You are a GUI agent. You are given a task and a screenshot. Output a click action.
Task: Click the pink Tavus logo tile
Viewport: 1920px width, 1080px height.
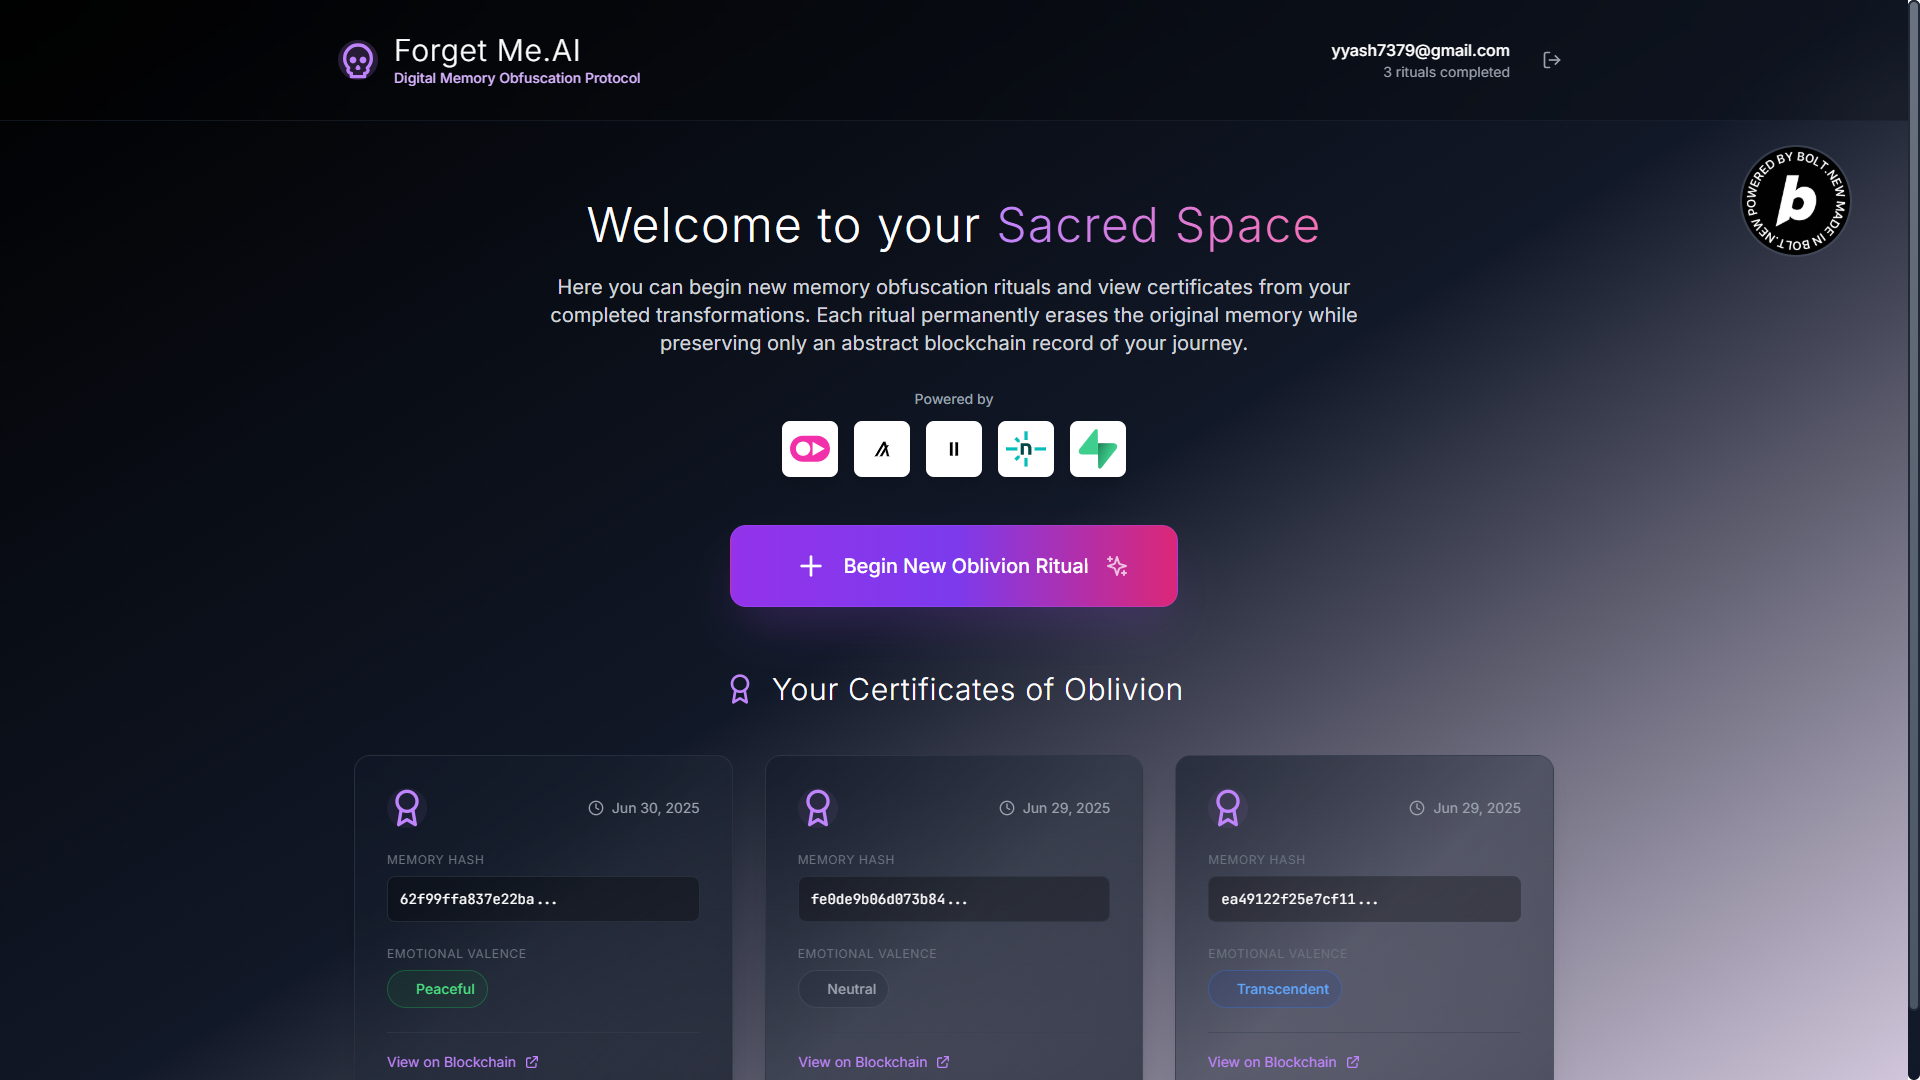[809, 449]
